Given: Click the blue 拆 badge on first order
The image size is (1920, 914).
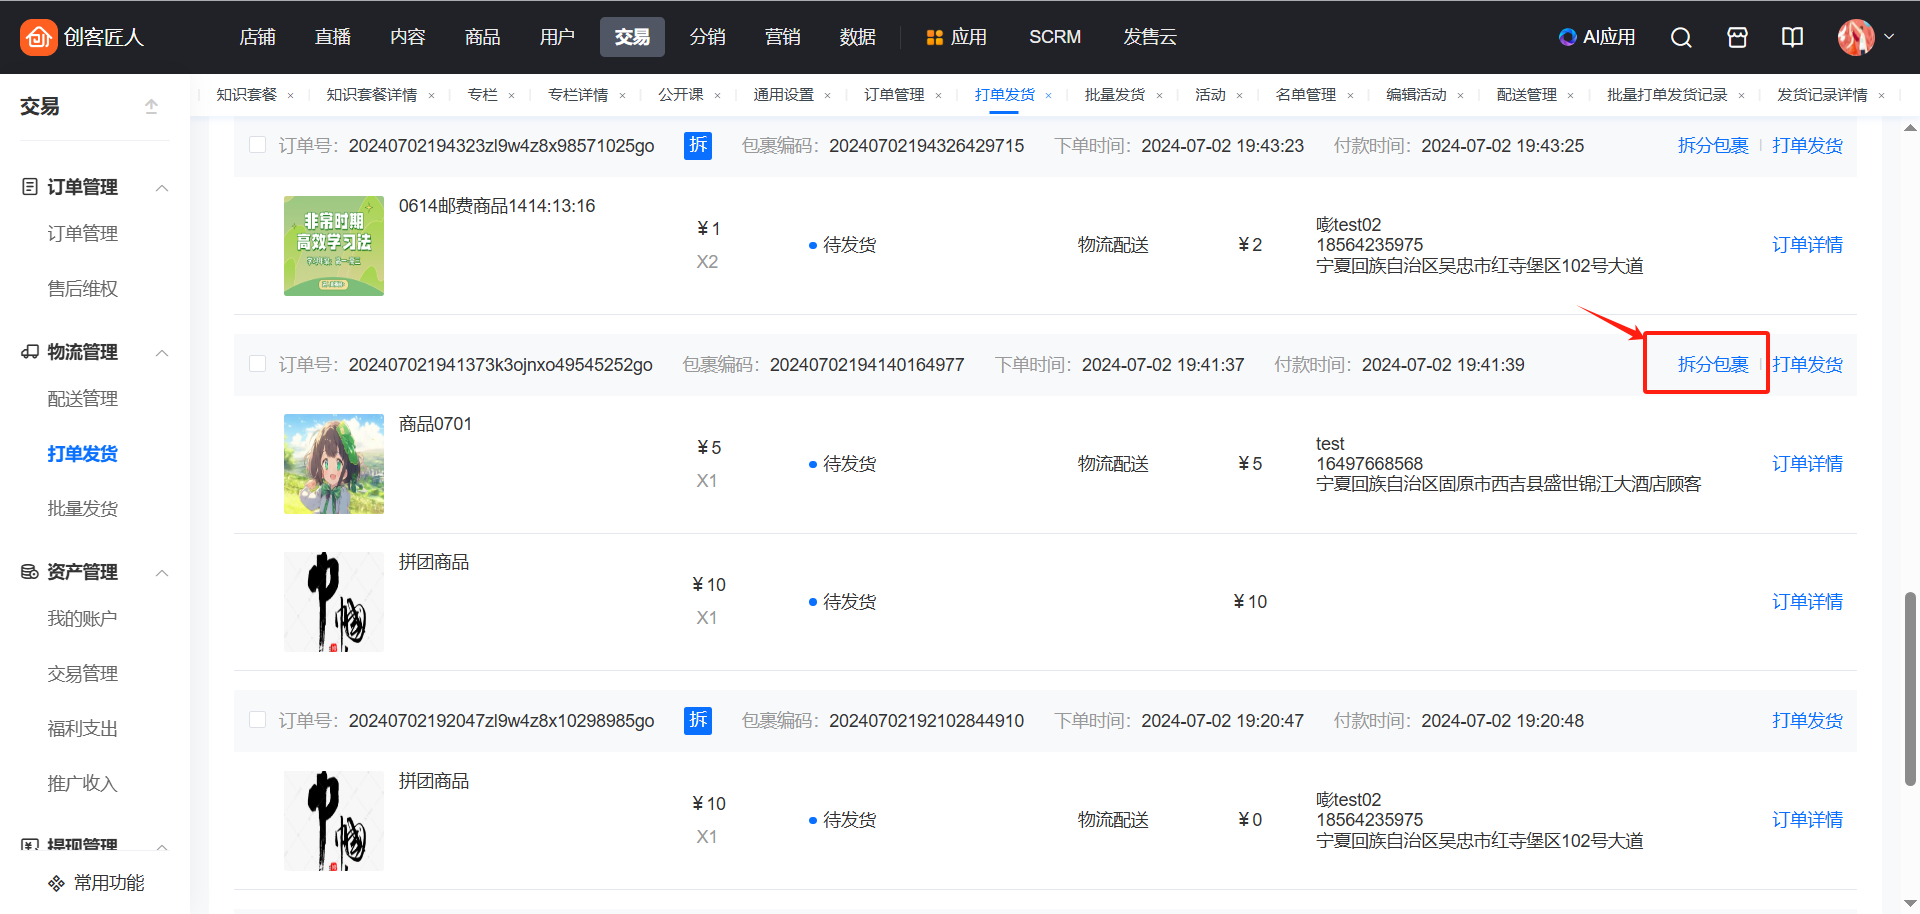Looking at the screenshot, I should point(697,145).
